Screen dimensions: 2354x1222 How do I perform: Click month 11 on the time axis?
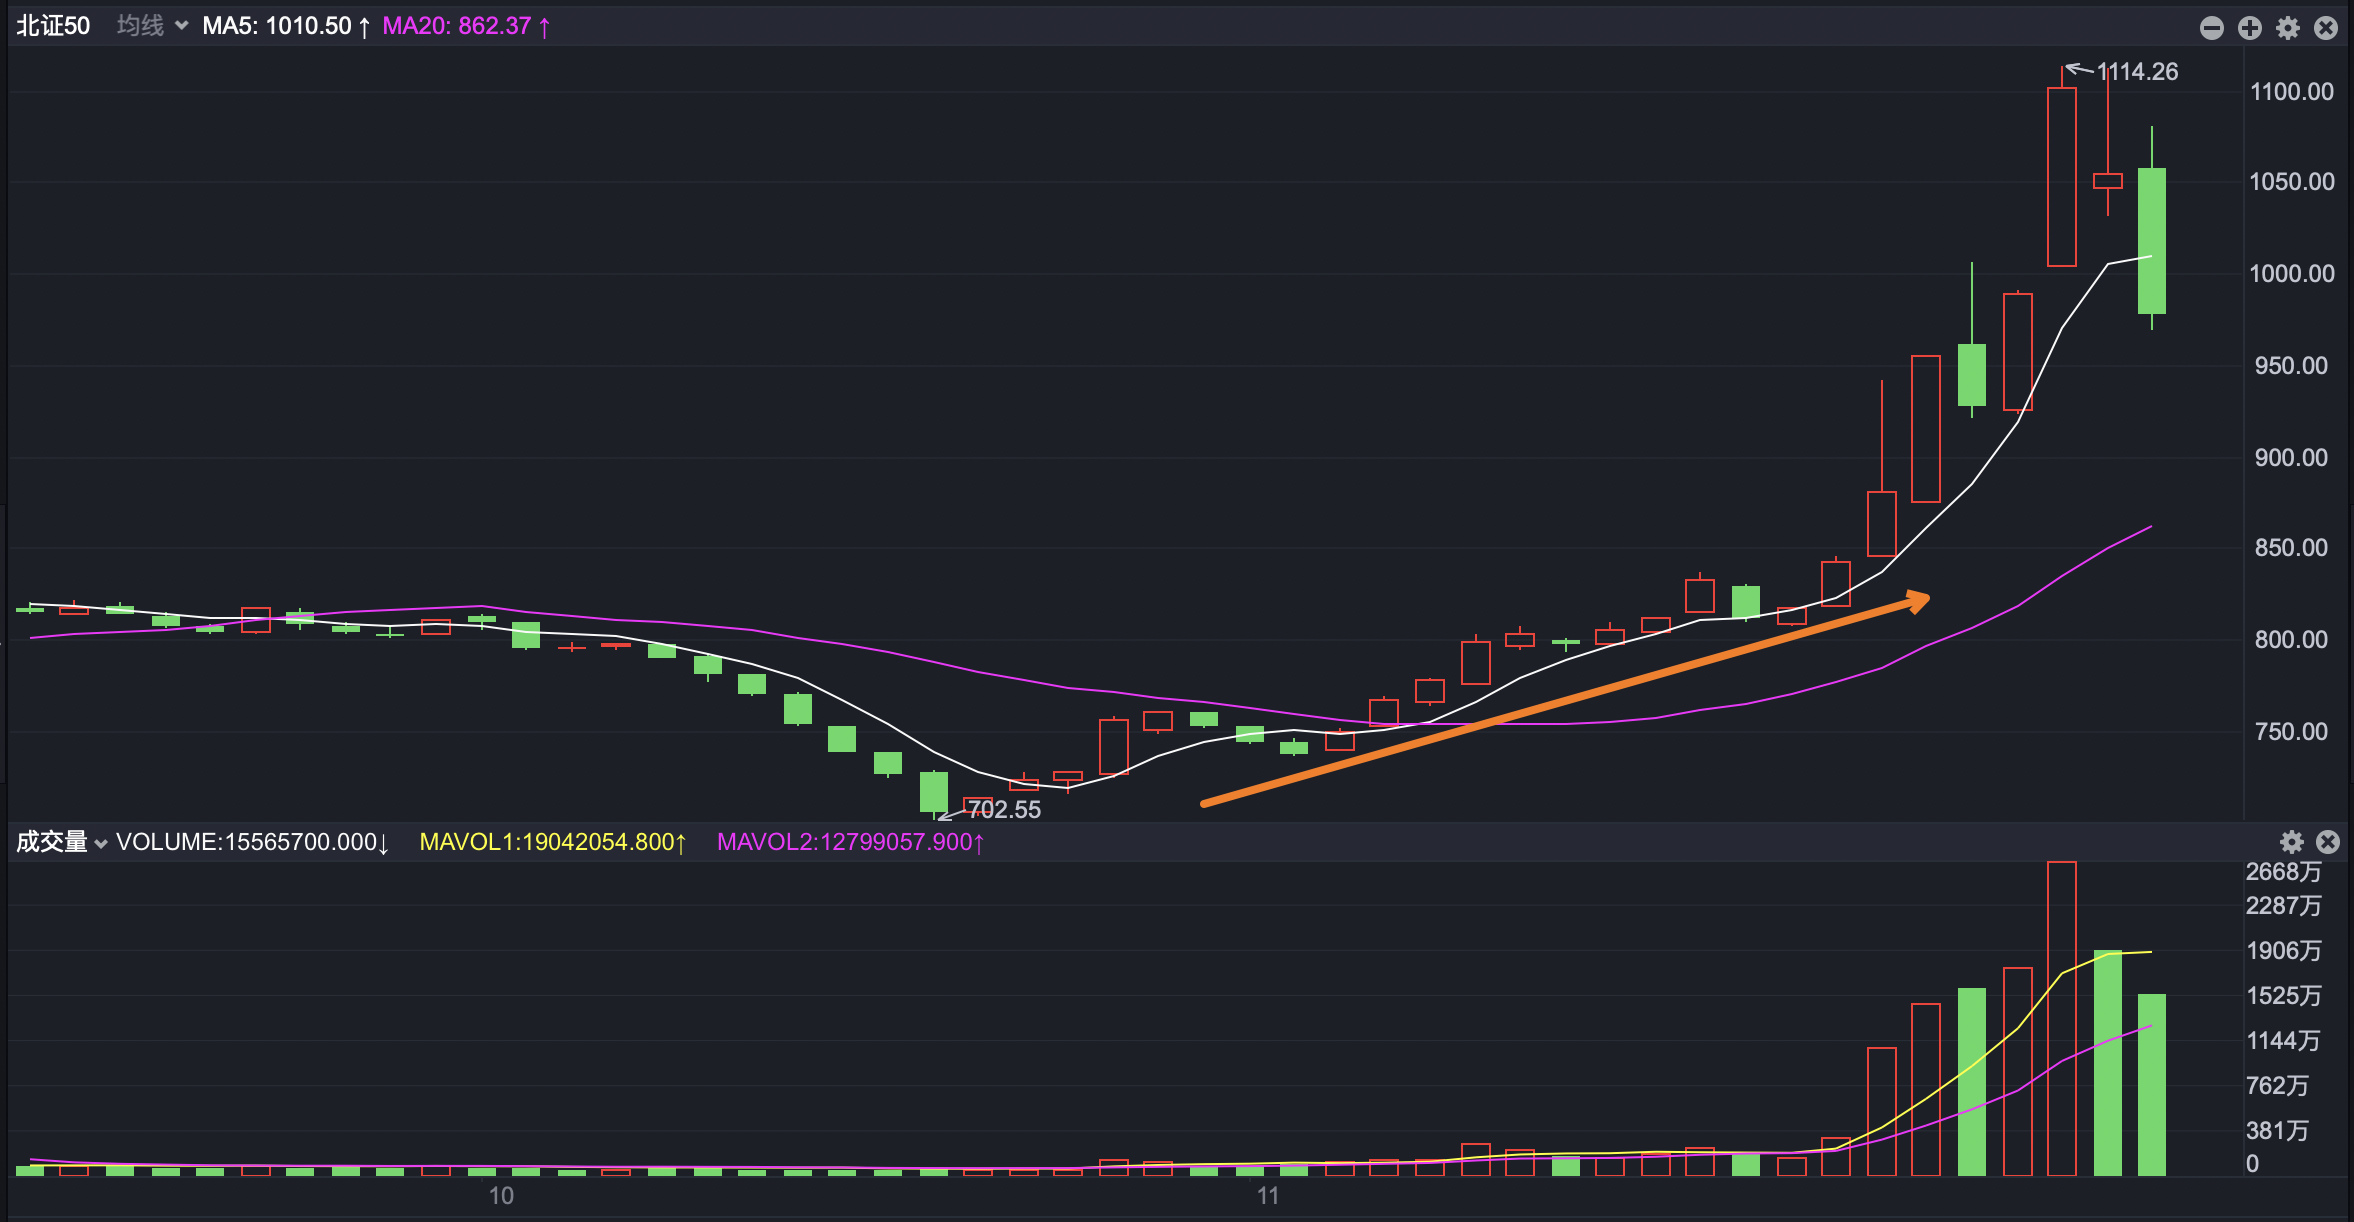[1268, 1196]
